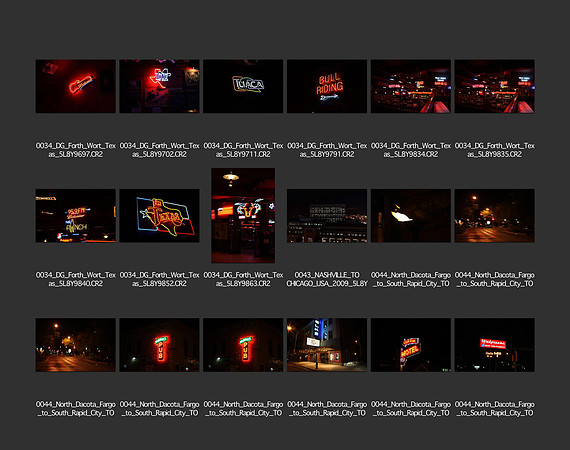570x450 pixels.
Task: Open the Motel neon sign thumbnail
Action: click(x=411, y=345)
